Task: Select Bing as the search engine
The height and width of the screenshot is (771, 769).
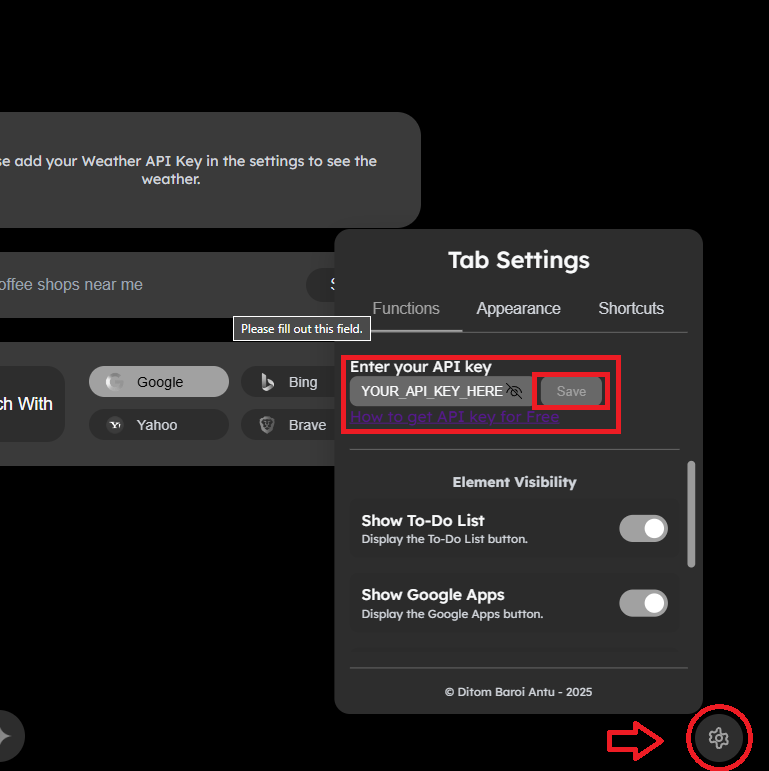Action: [289, 382]
